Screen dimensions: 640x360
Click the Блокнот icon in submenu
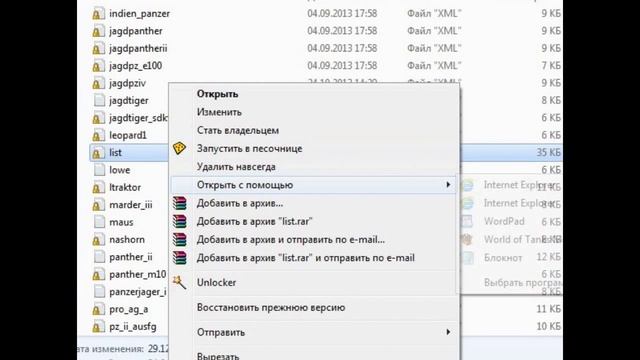(x=468, y=258)
